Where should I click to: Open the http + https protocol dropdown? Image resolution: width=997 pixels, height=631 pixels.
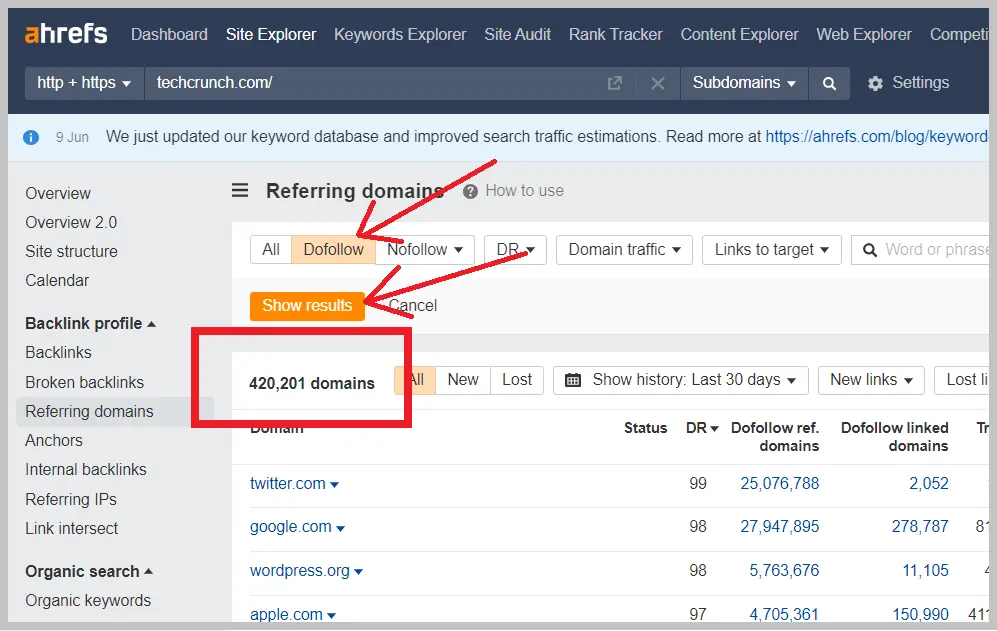tap(84, 83)
